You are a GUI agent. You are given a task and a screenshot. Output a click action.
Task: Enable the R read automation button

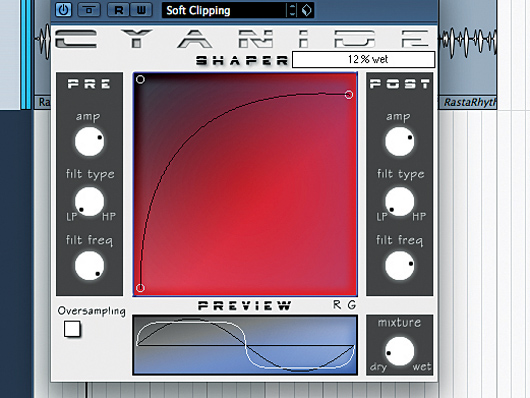pos(118,10)
